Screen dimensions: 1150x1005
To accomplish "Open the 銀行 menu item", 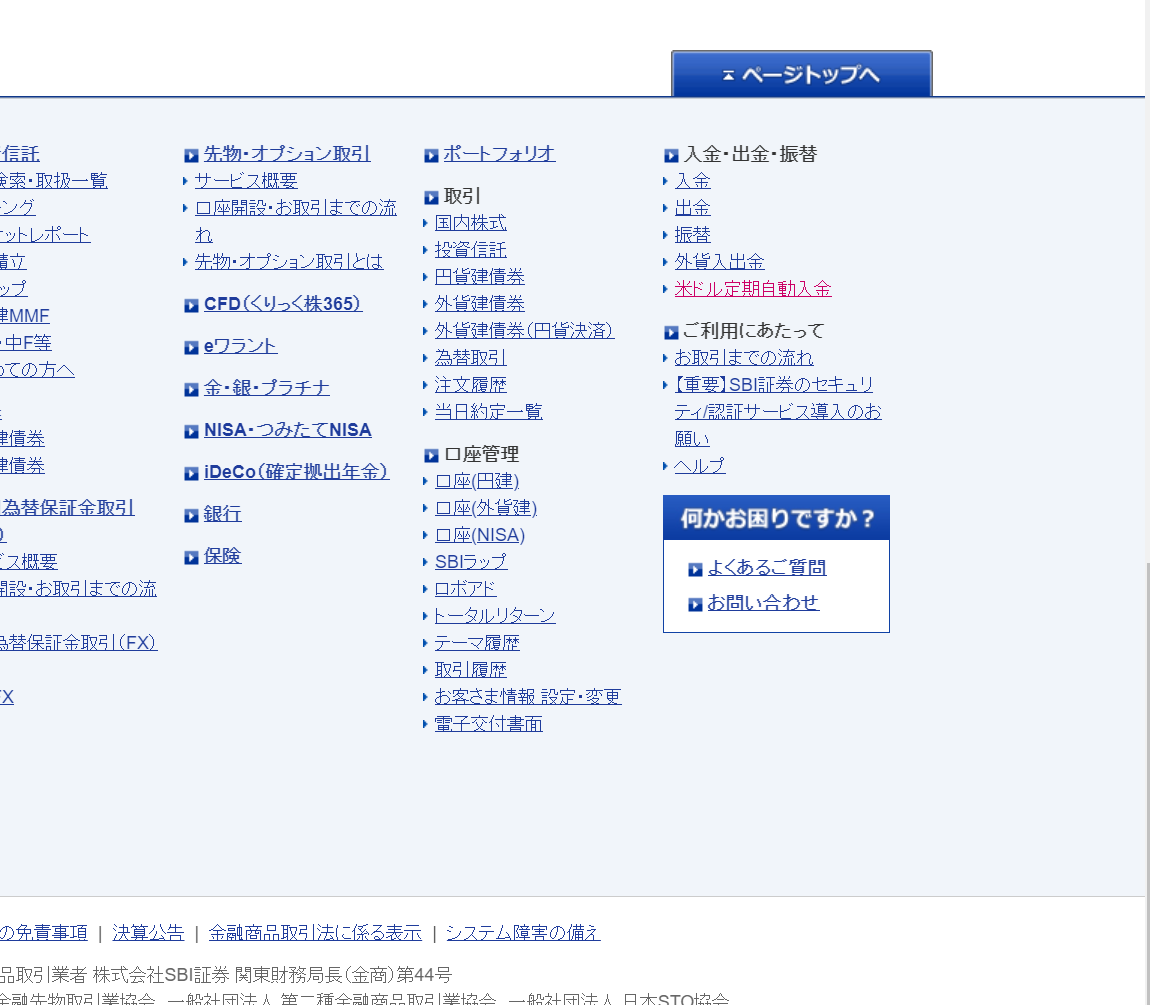I will pos(222,513).
